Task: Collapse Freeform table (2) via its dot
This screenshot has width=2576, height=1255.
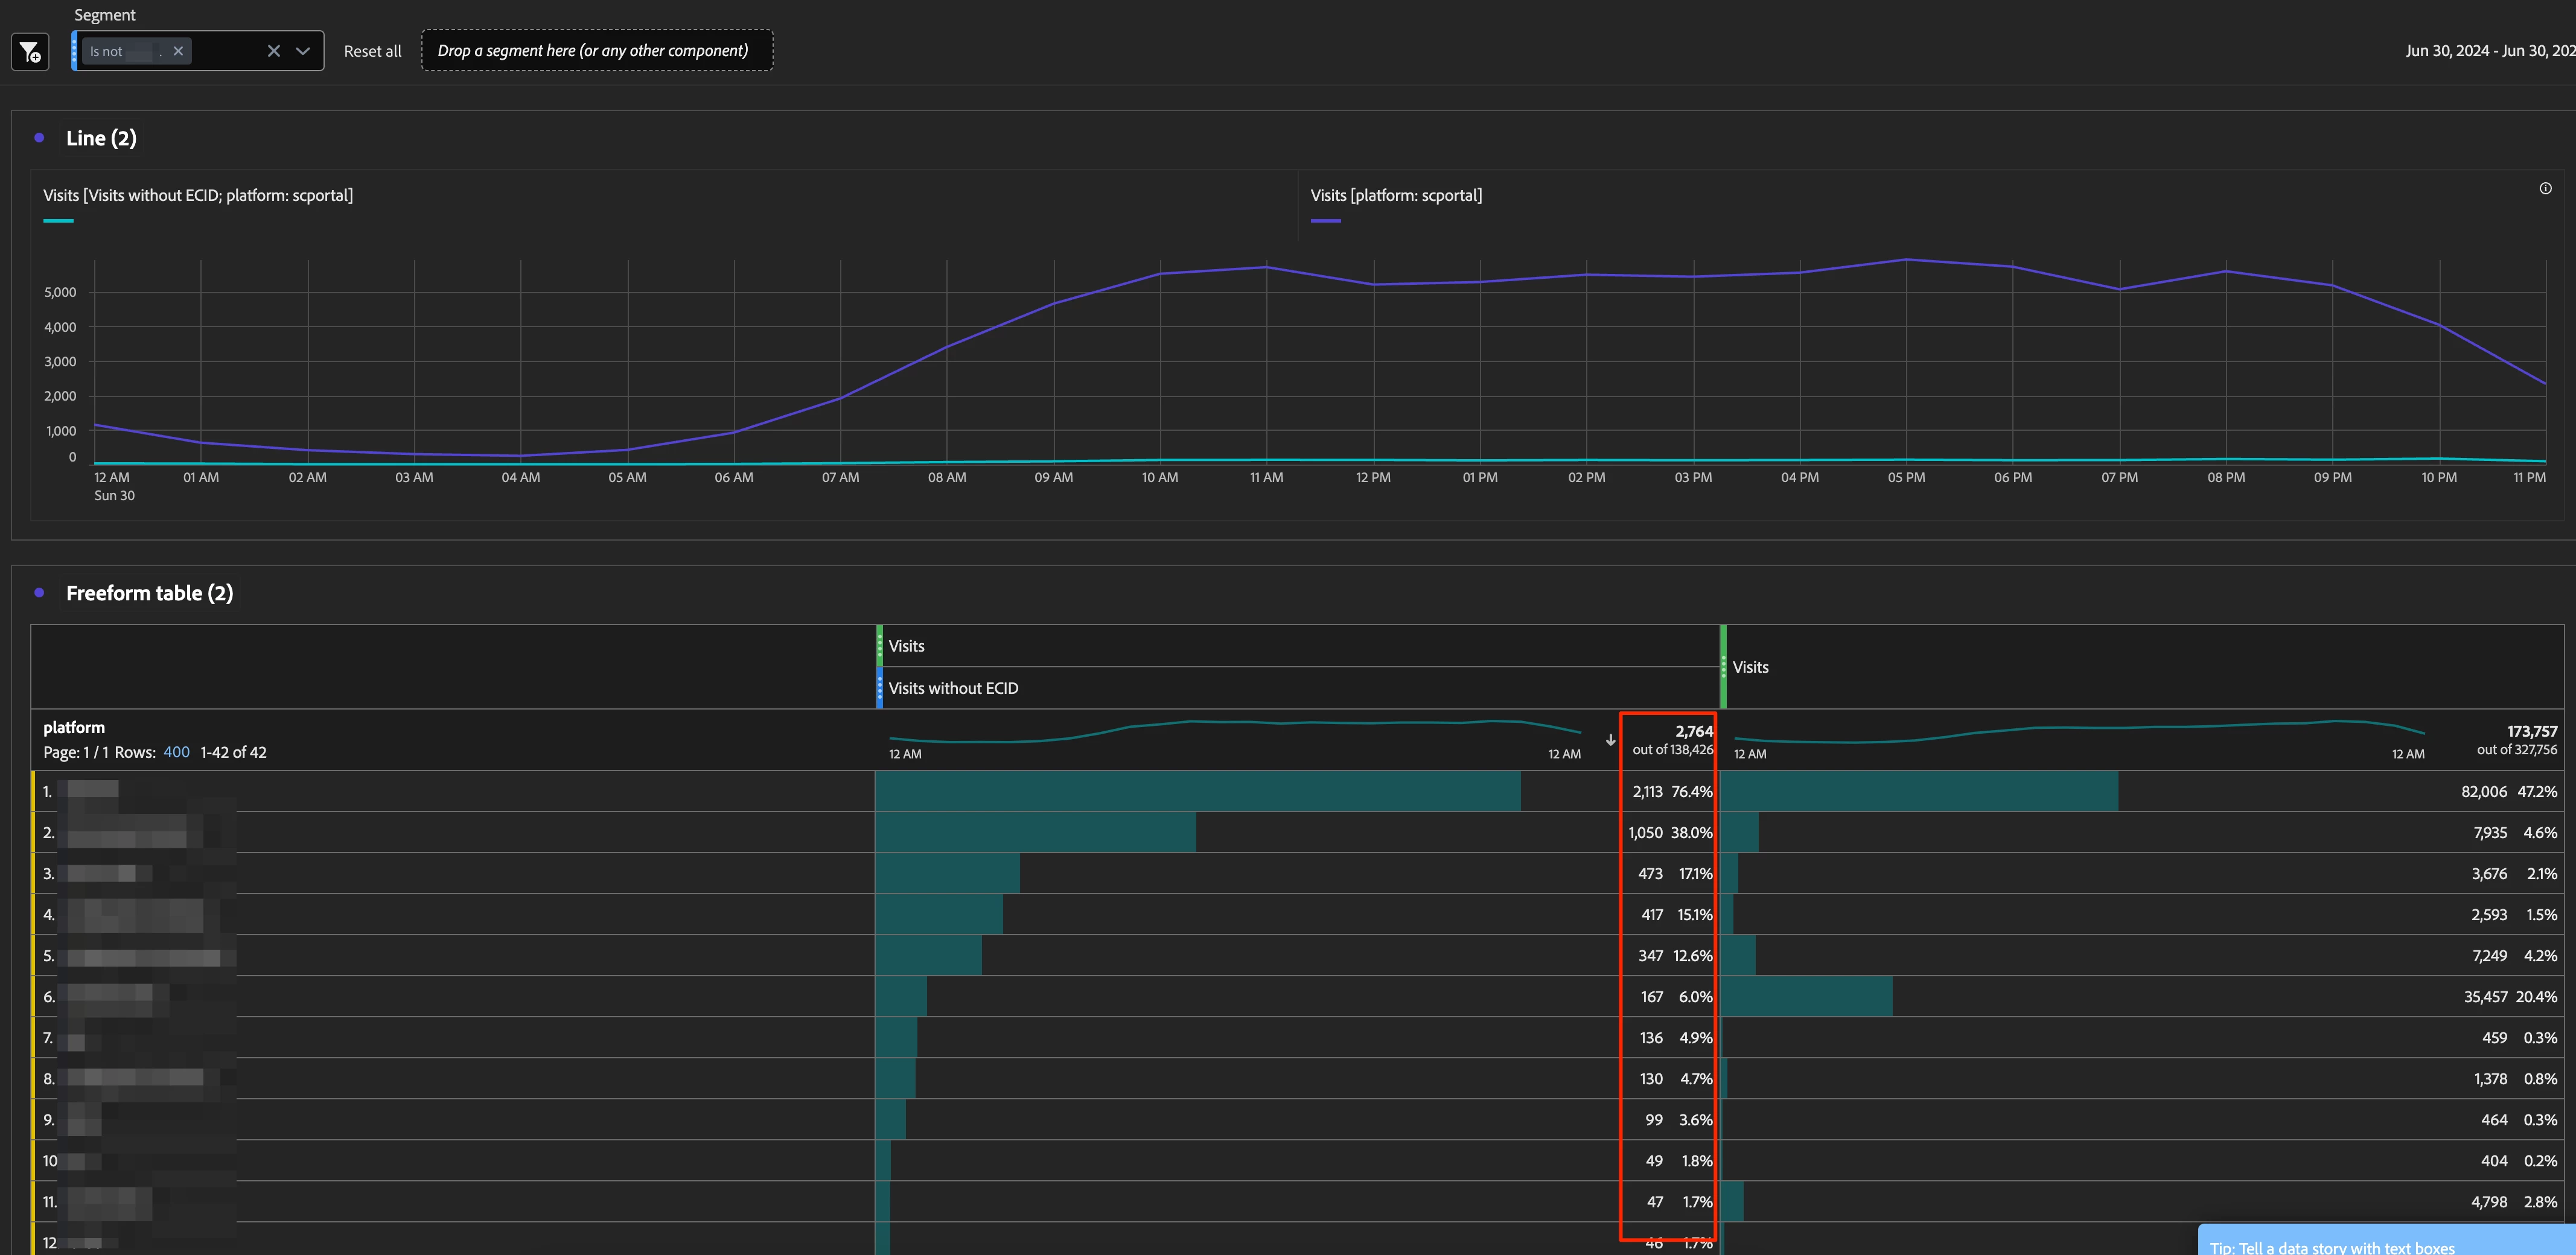Action: 39,593
